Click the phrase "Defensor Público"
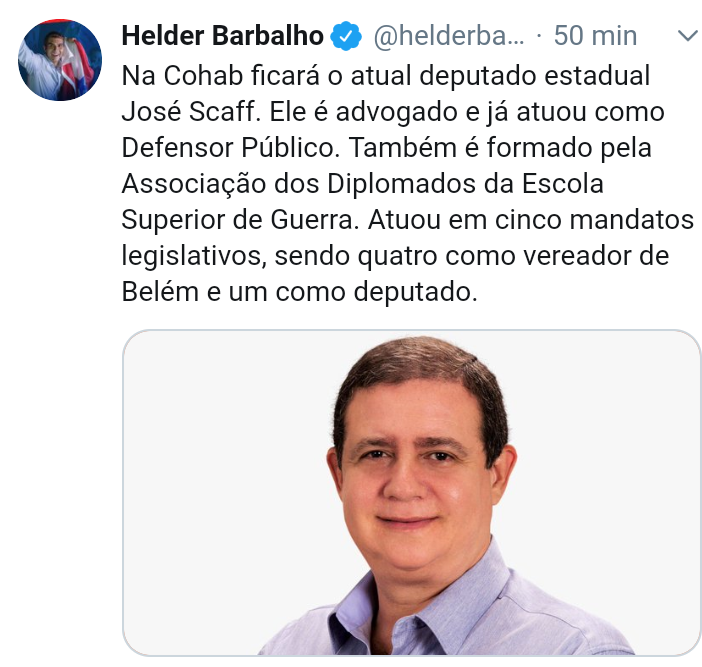702x667 pixels. tap(230, 148)
